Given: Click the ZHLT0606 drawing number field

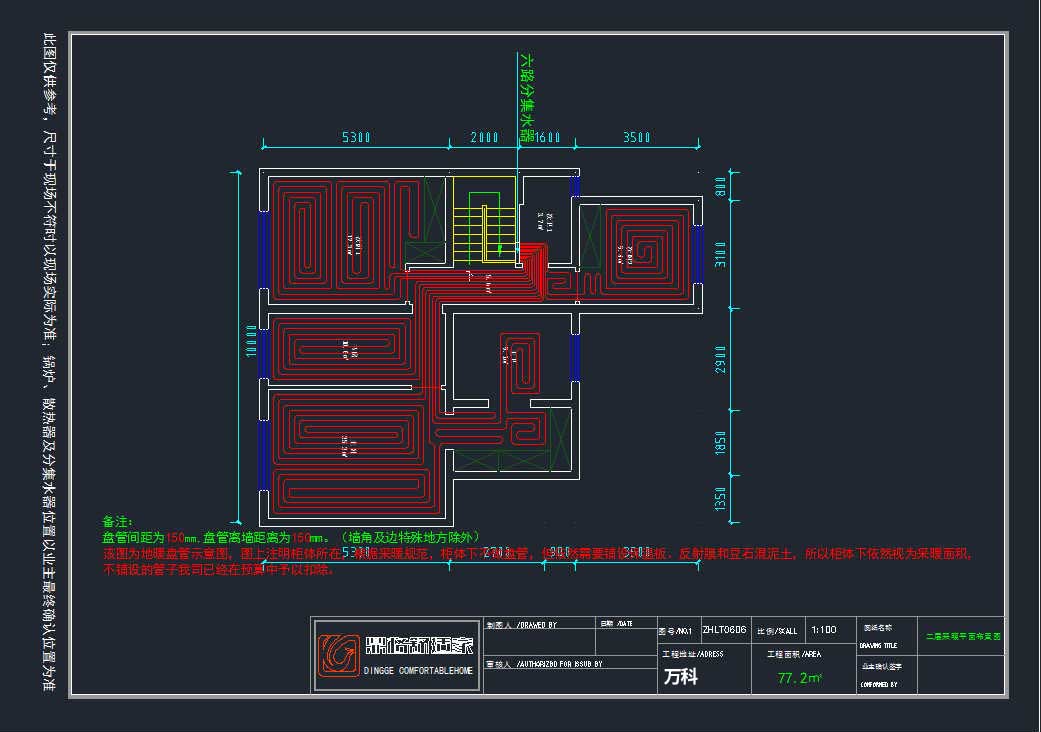Looking at the screenshot, I should (x=724, y=631).
